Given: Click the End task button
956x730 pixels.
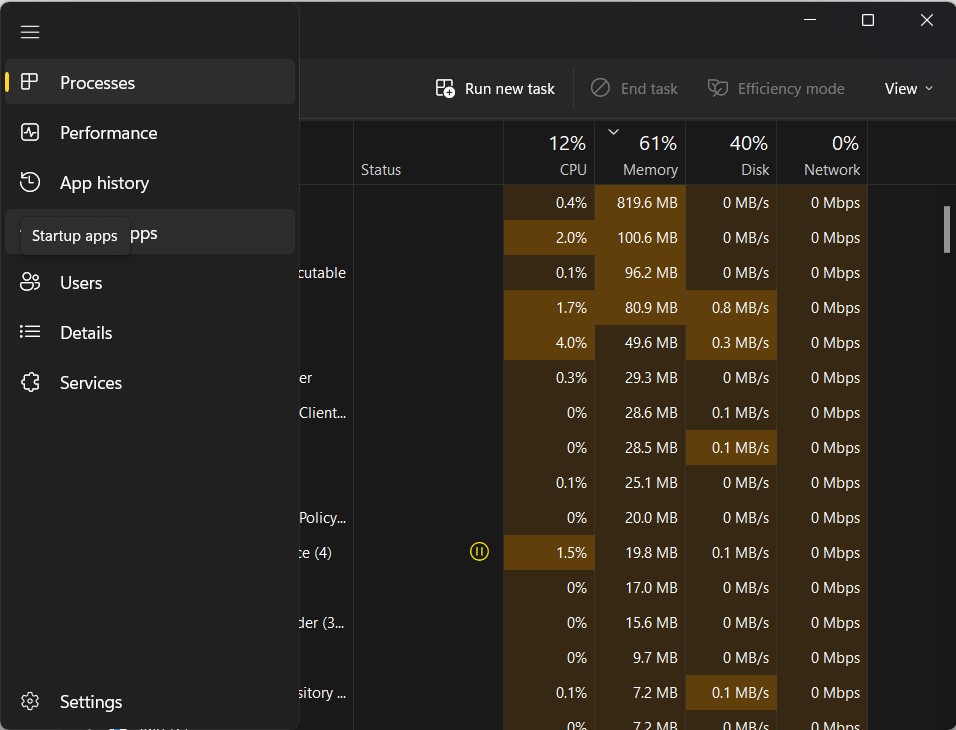Looking at the screenshot, I should coord(634,88).
